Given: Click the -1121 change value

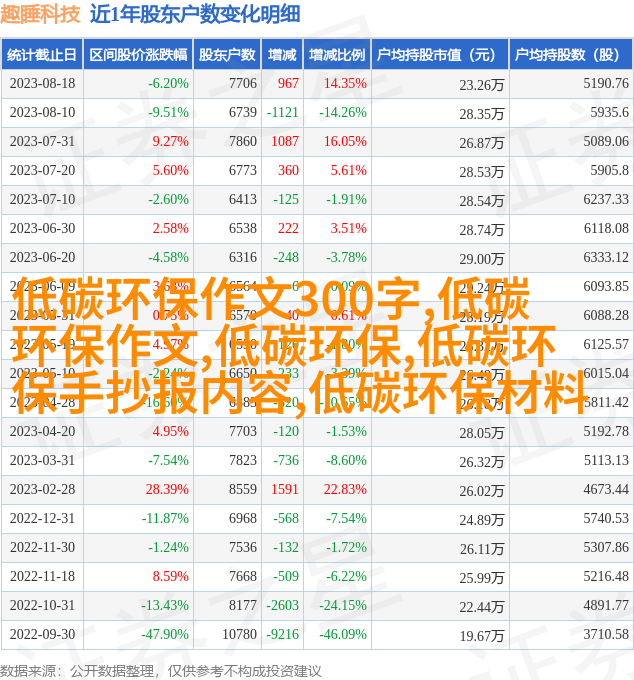Looking at the screenshot, I should (x=283, y=112).
